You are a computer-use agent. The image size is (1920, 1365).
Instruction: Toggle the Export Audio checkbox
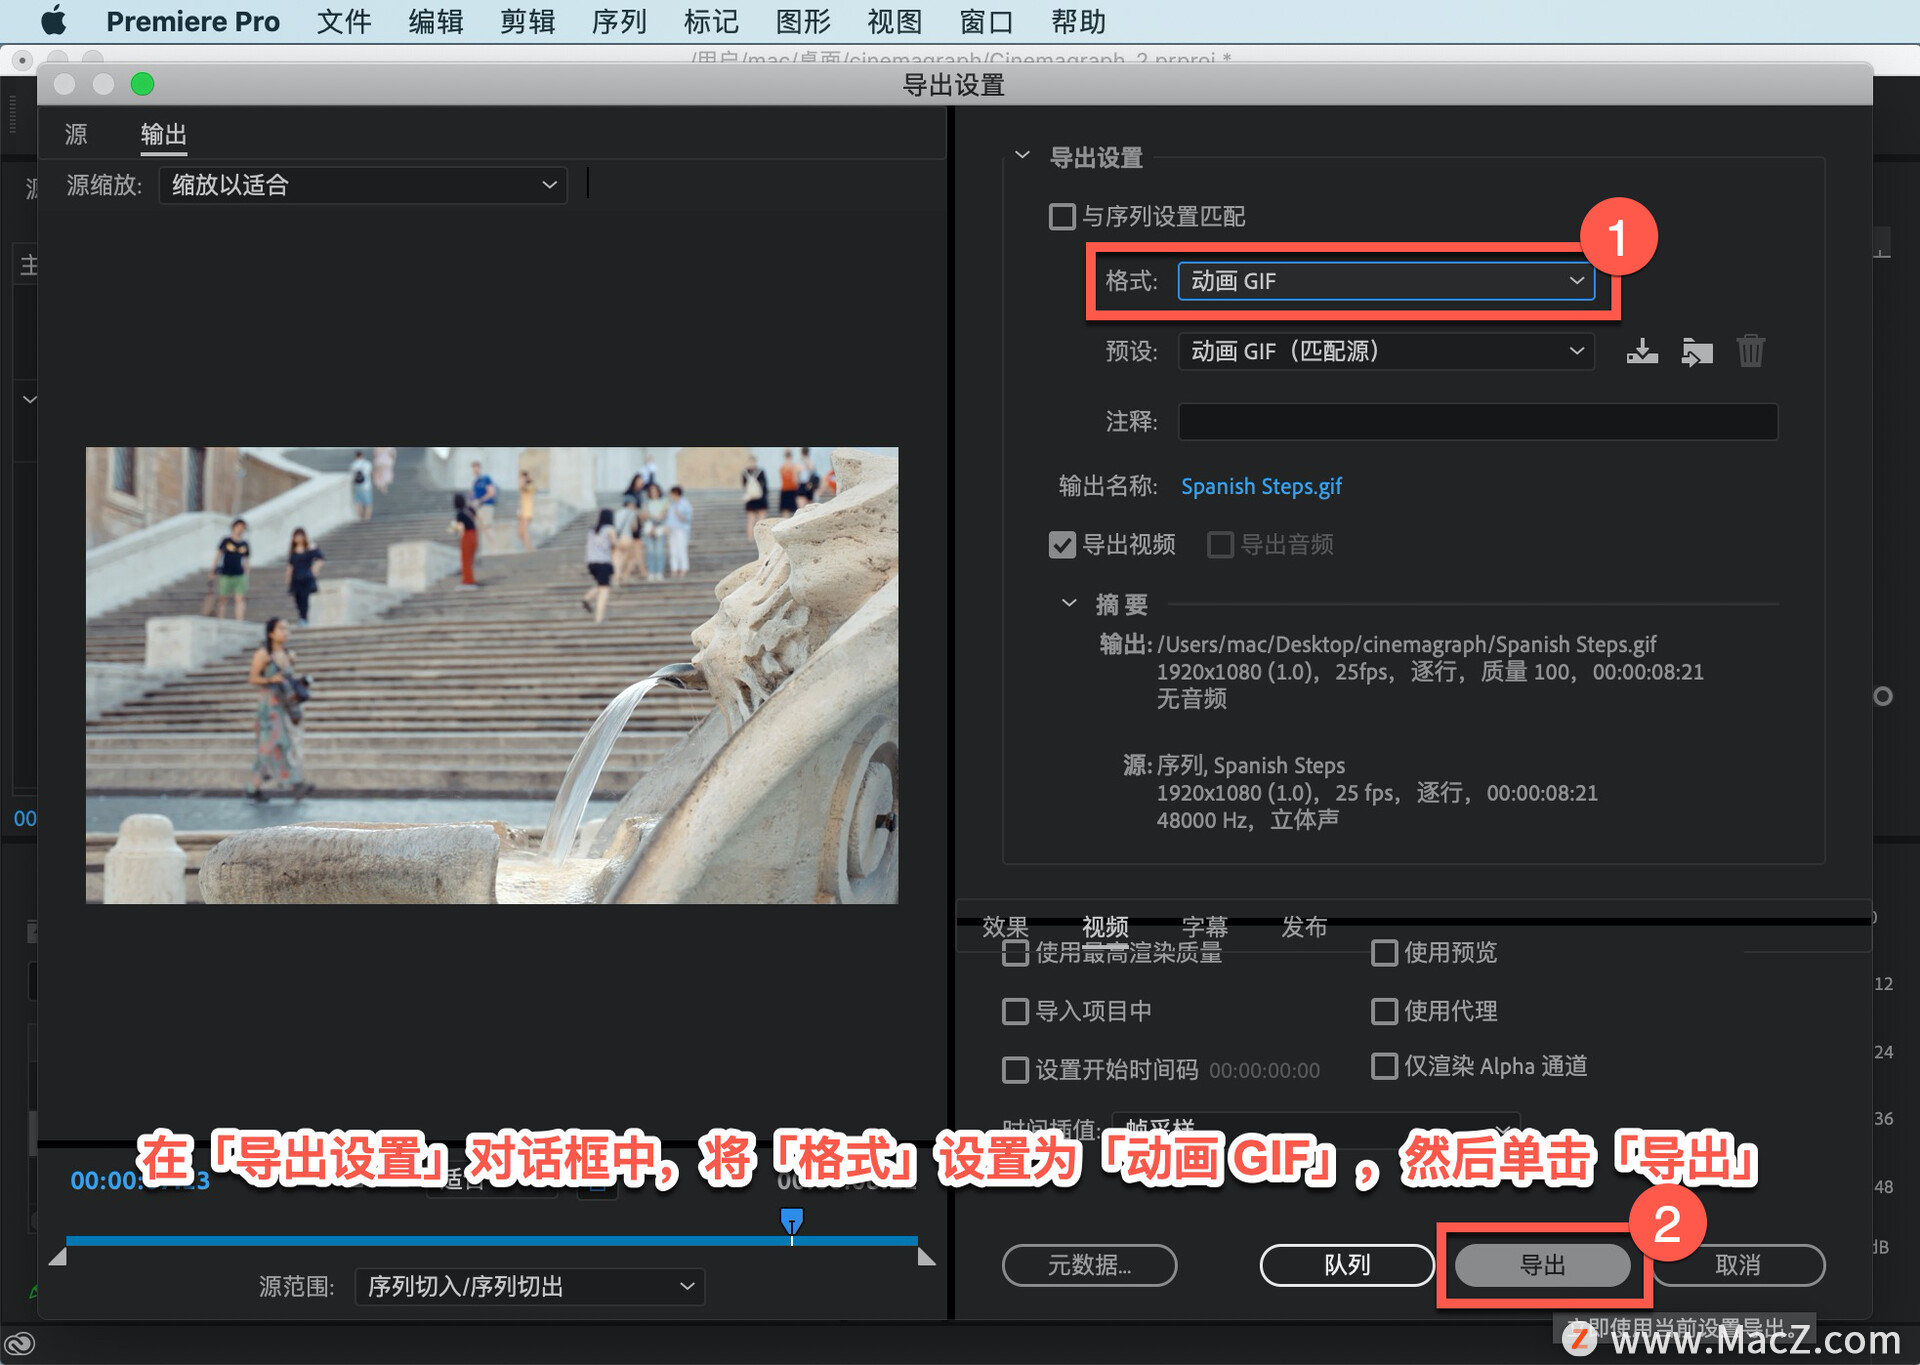(1220, 545)
